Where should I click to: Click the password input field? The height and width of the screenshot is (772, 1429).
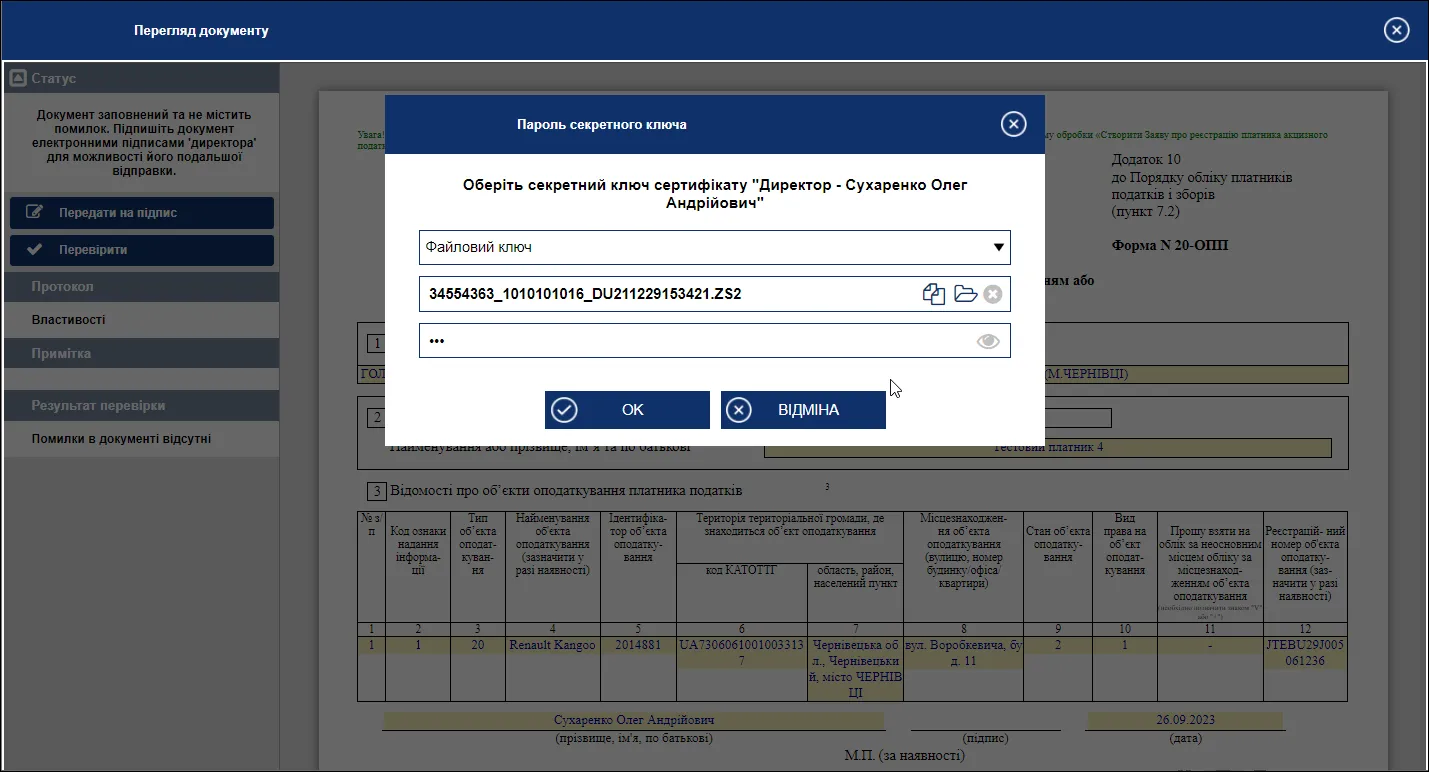695,341
